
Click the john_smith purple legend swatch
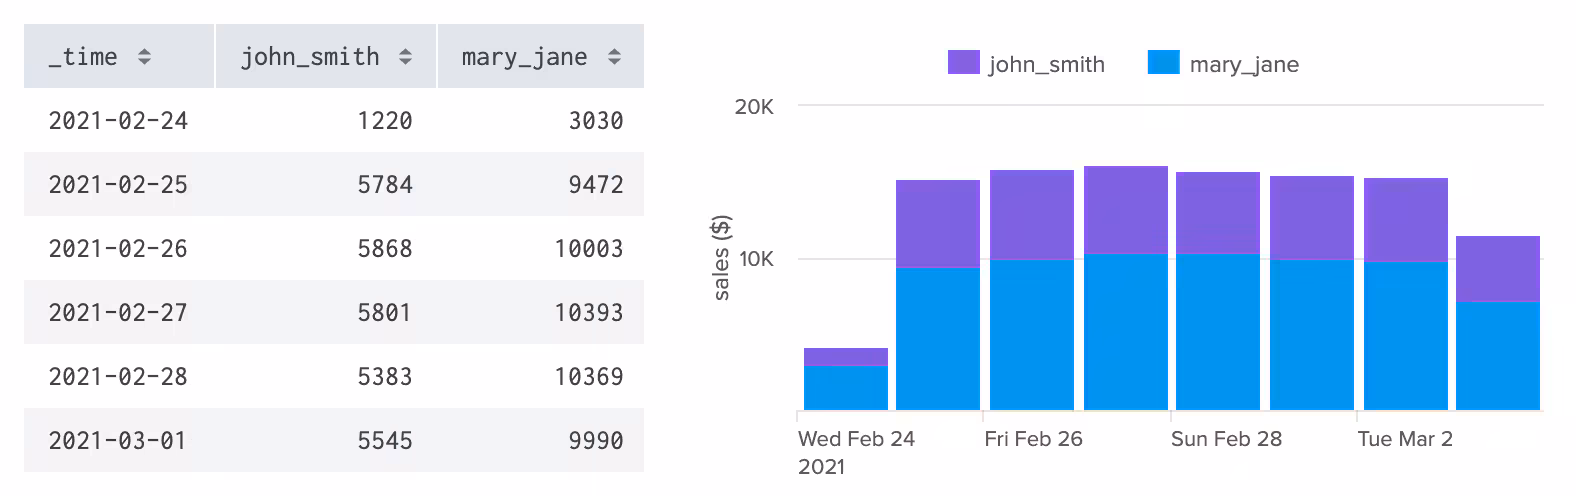(x=963, y=63)
